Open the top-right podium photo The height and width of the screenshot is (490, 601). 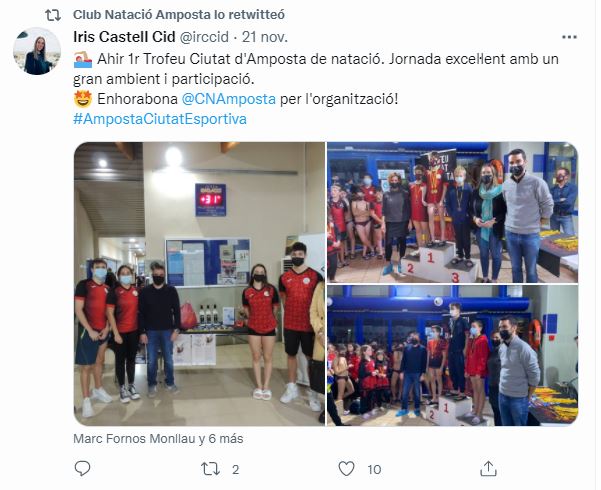(x=452, y=212)
